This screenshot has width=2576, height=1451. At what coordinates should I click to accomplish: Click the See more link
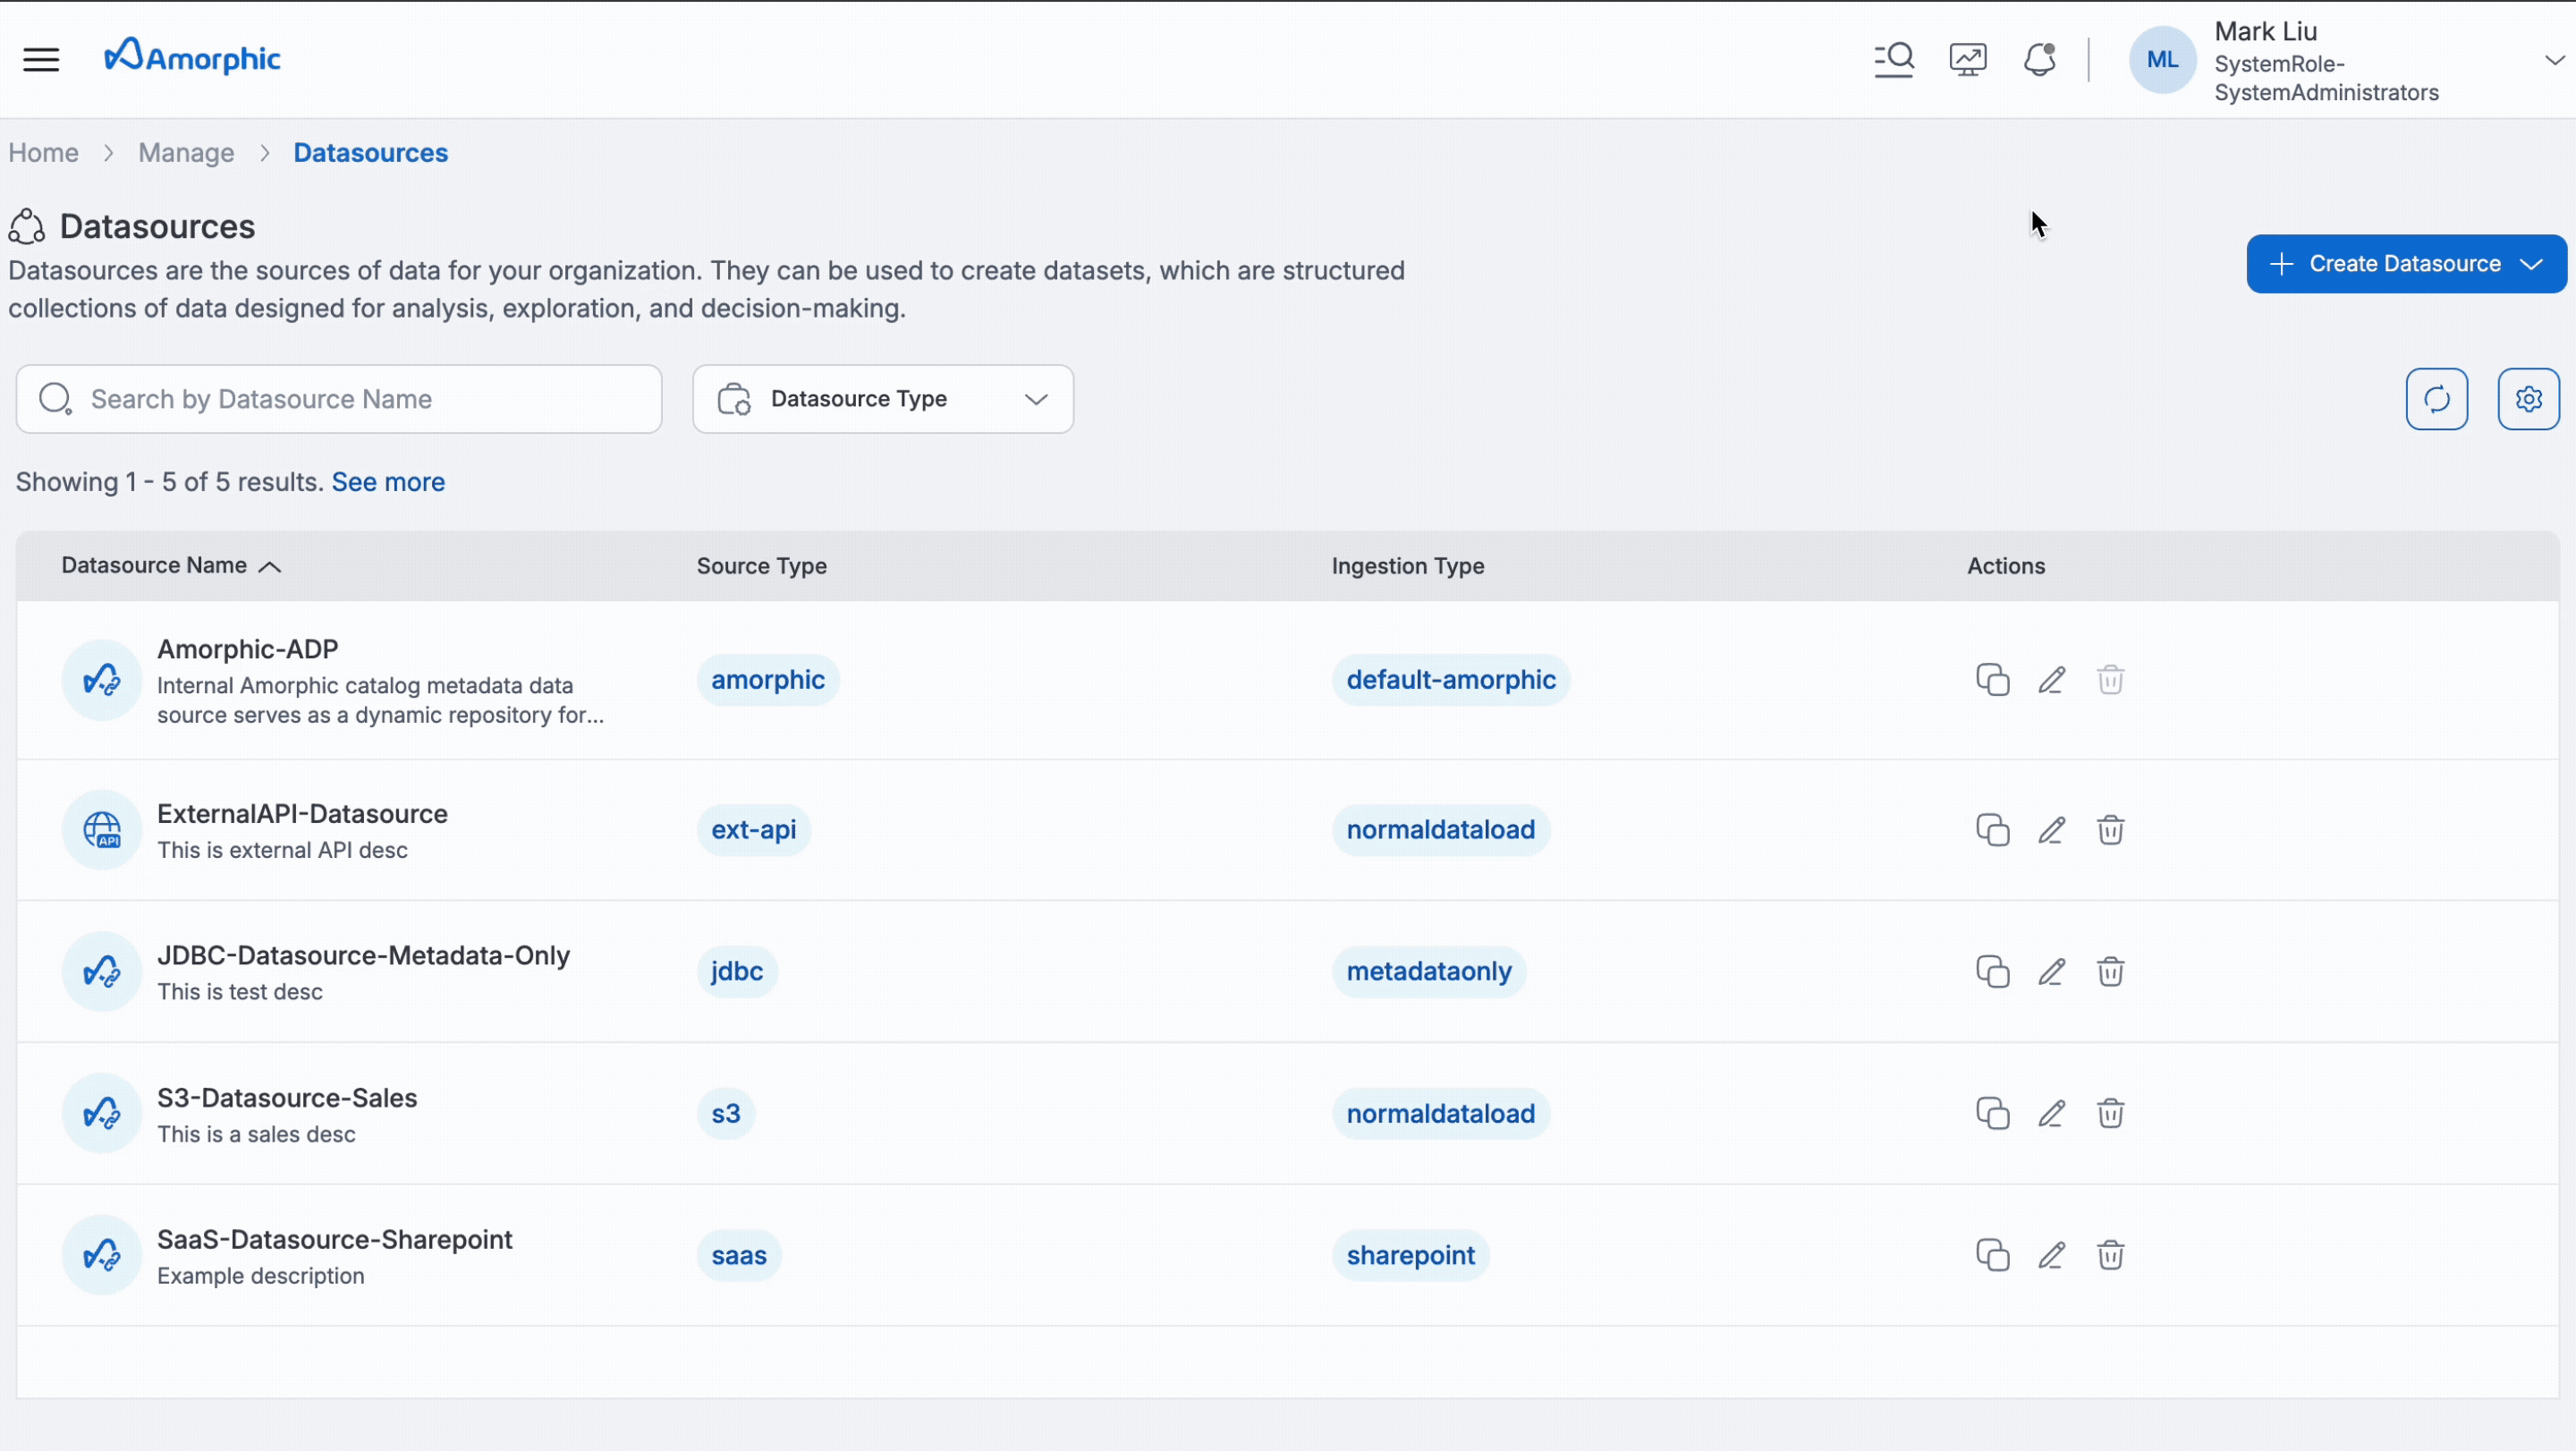tap(388, 482)
